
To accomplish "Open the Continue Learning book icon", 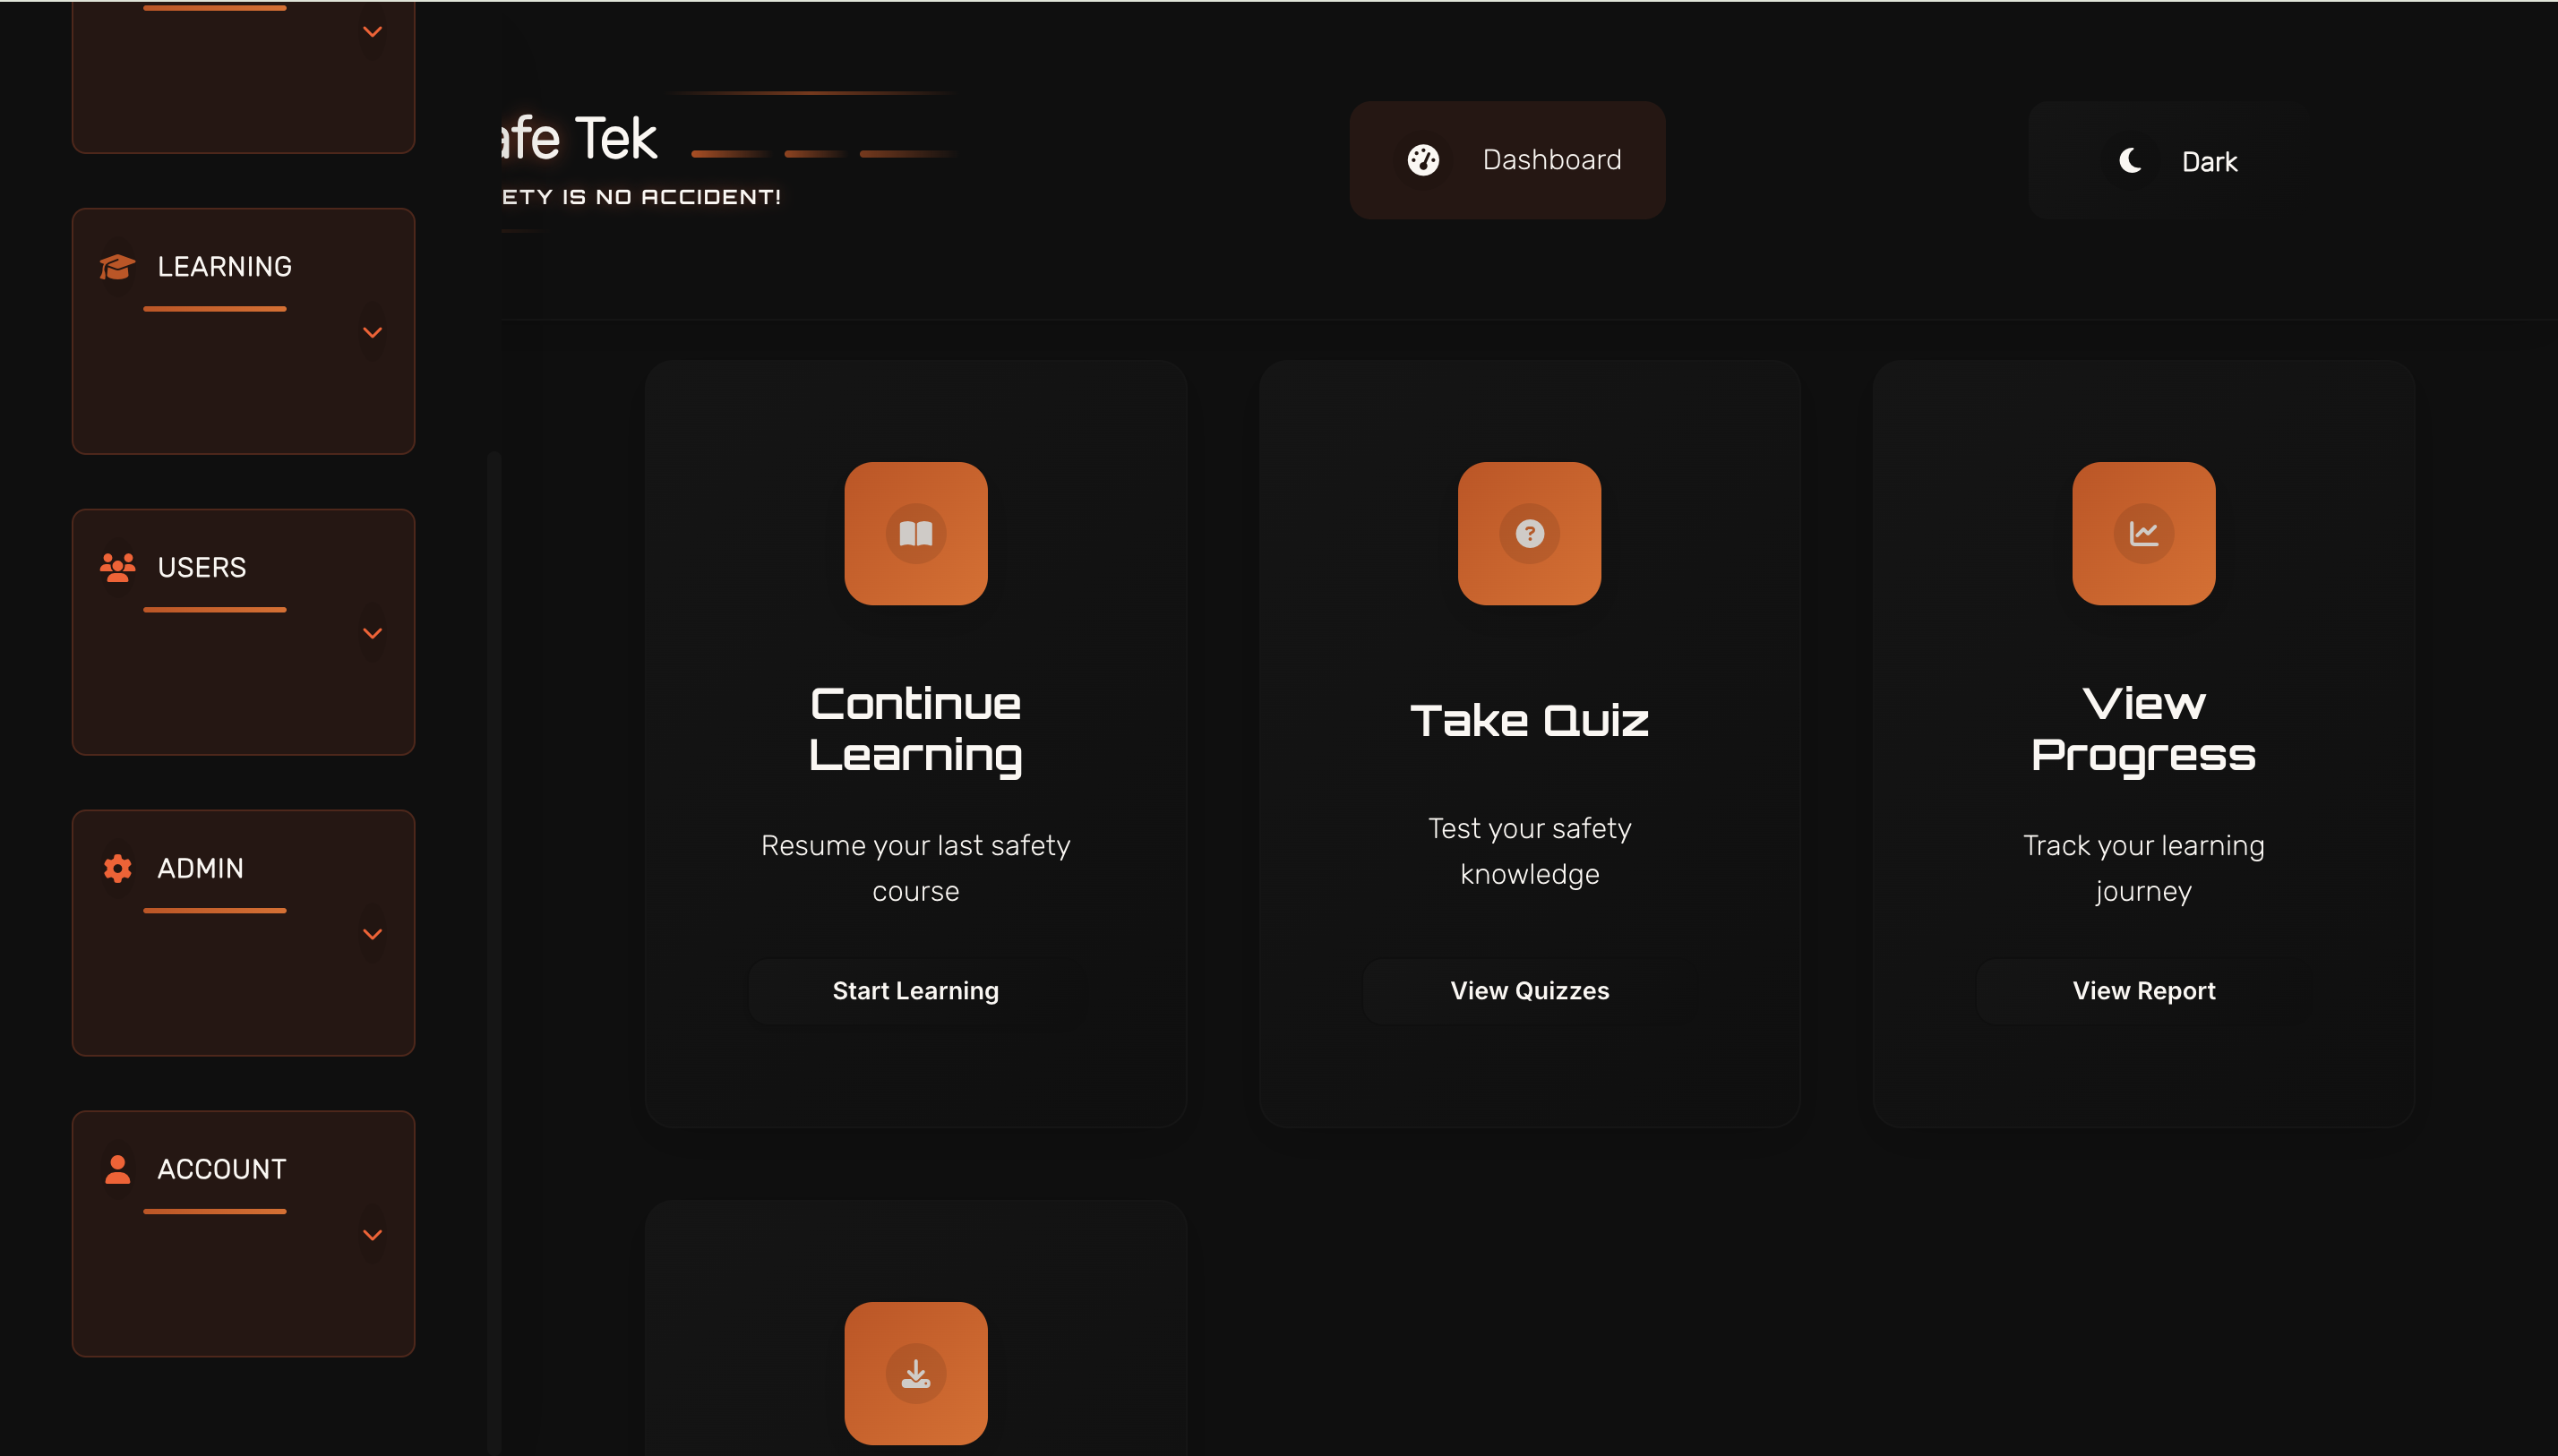I will tap(915, 534).
